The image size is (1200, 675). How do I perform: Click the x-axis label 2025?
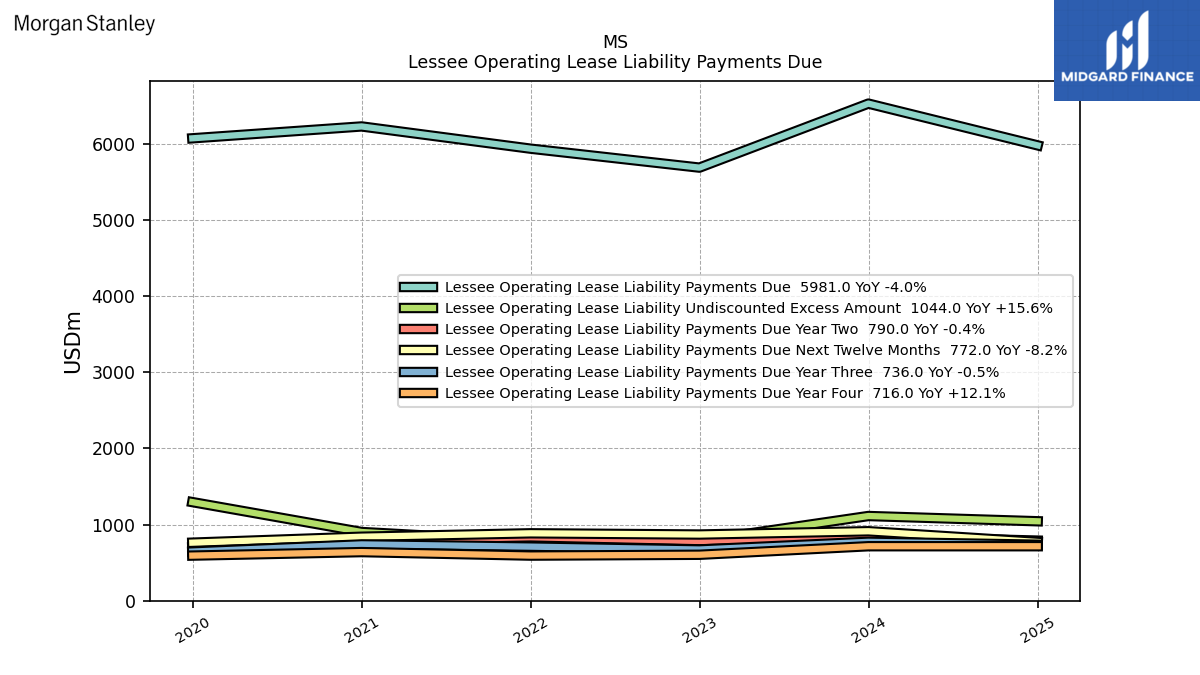coord(1037,629)
